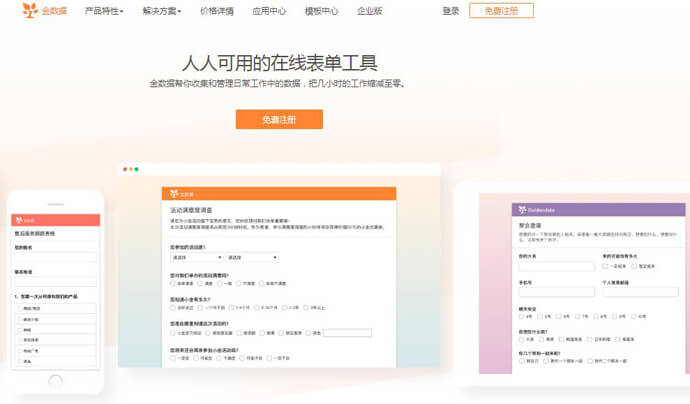This screenshot has height=404, width=690.
Task: Click the logo icon in the purple form header
Action: click(x=521, y=210)
